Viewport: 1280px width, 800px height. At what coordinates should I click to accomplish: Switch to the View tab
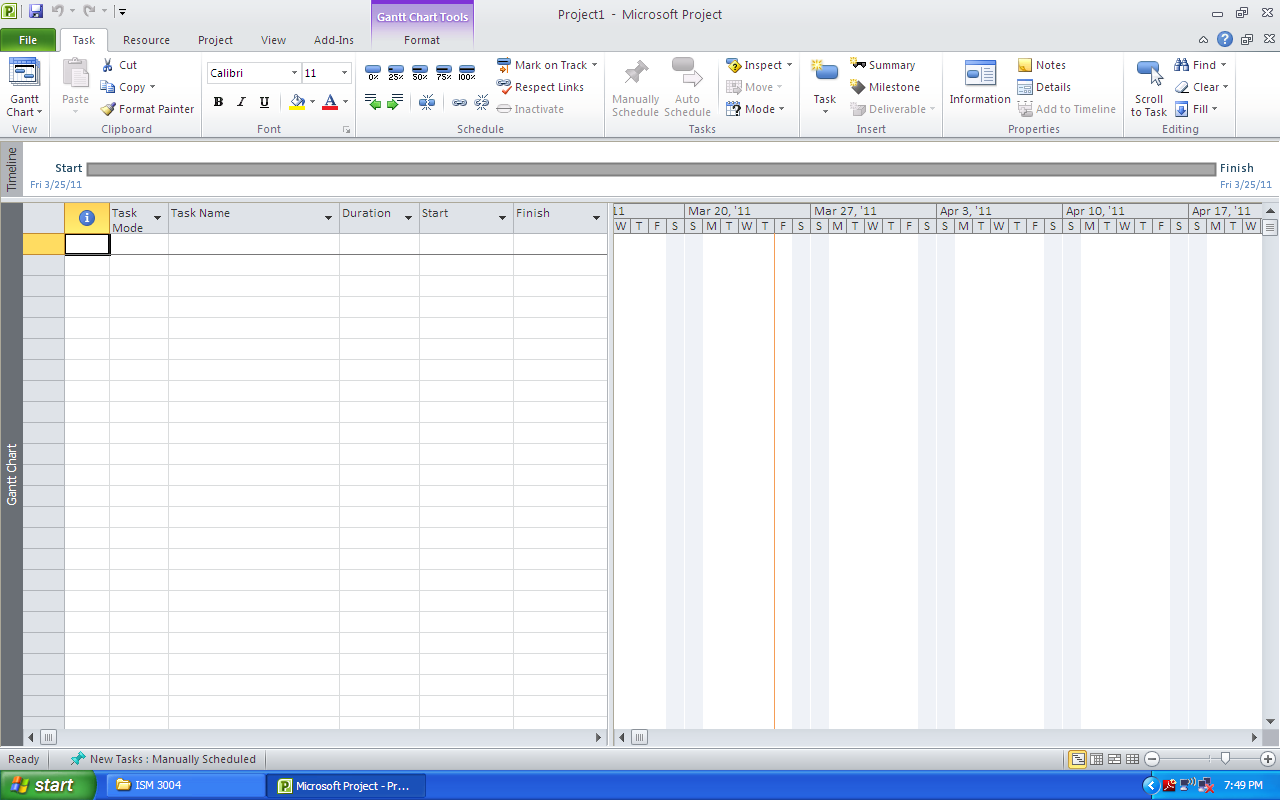[273, 40]
